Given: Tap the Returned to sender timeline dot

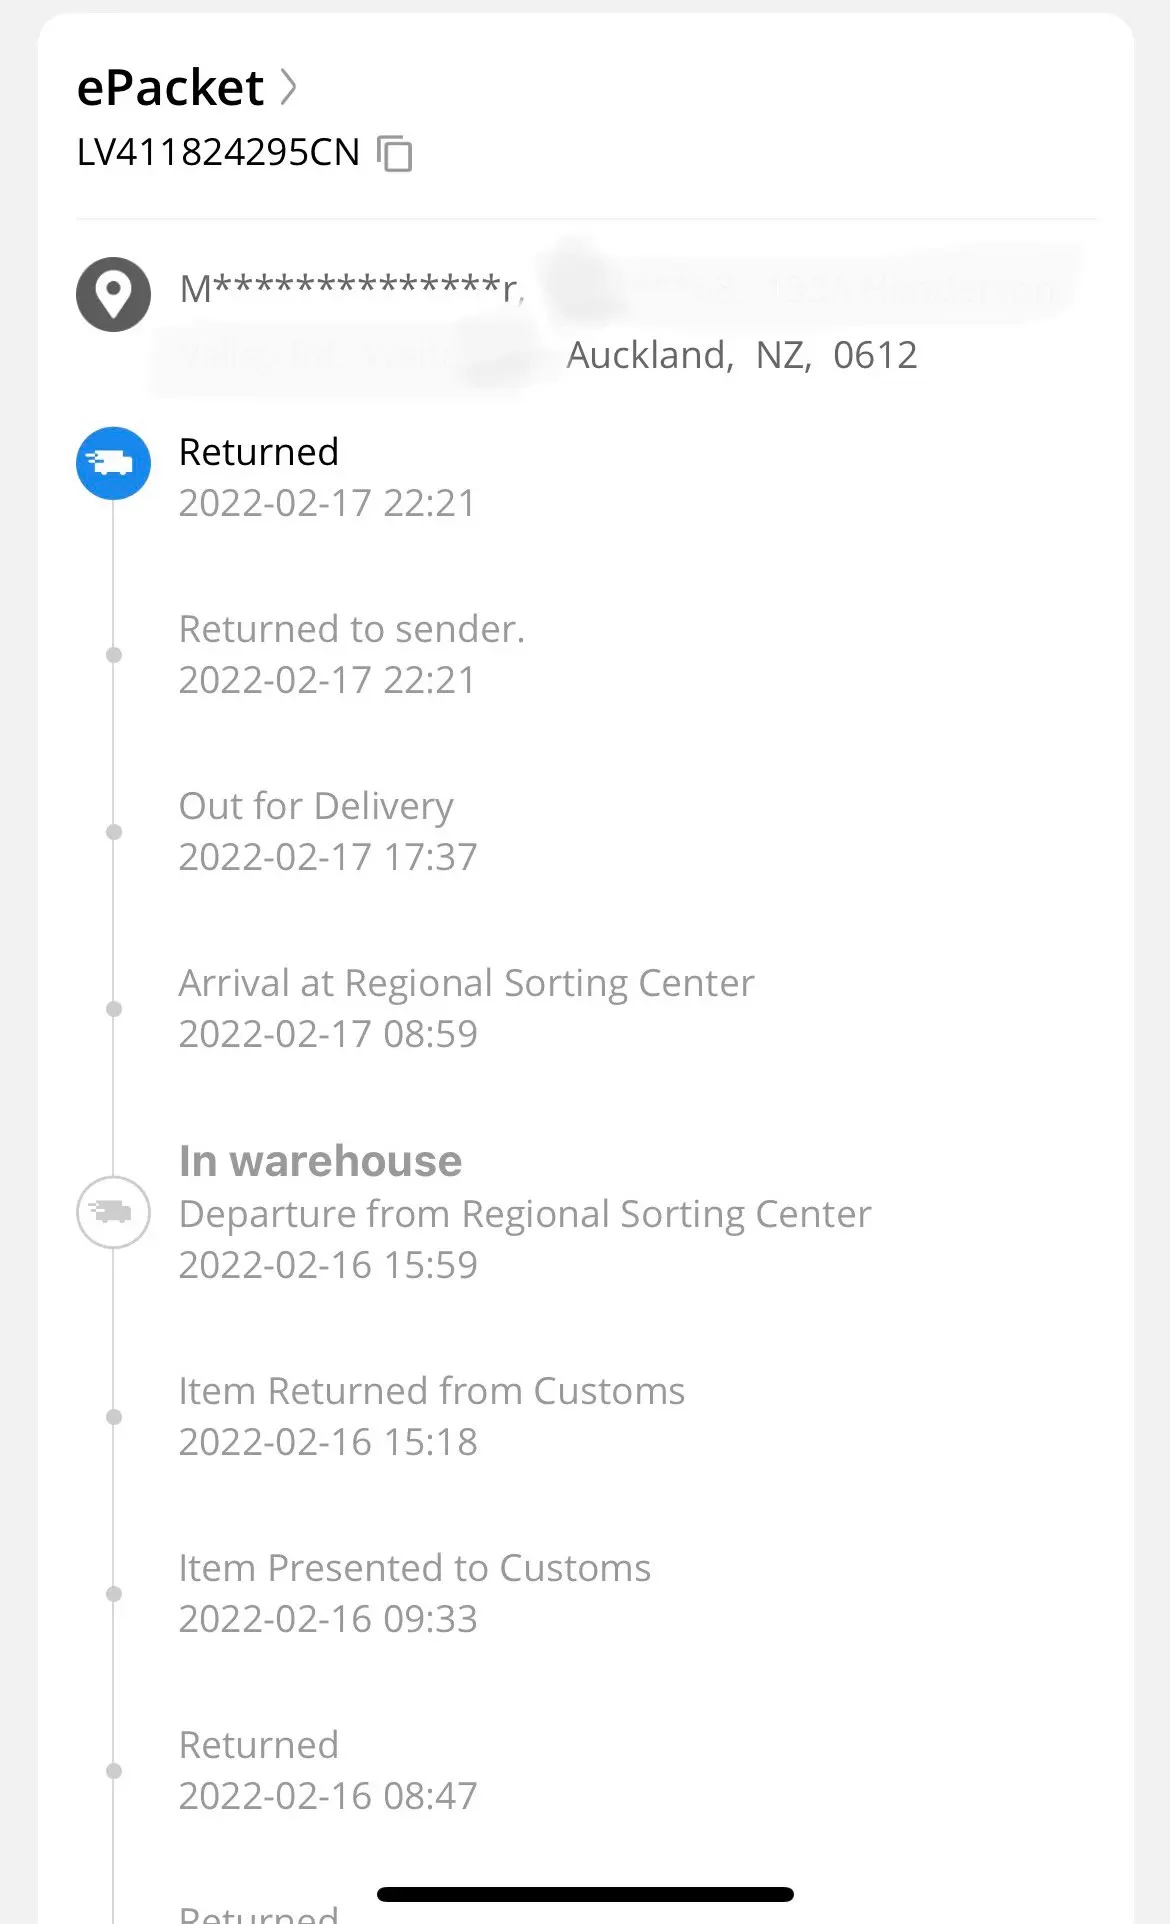Looking at the screenshot, I should pyautogui.click(x=114, y=655).
